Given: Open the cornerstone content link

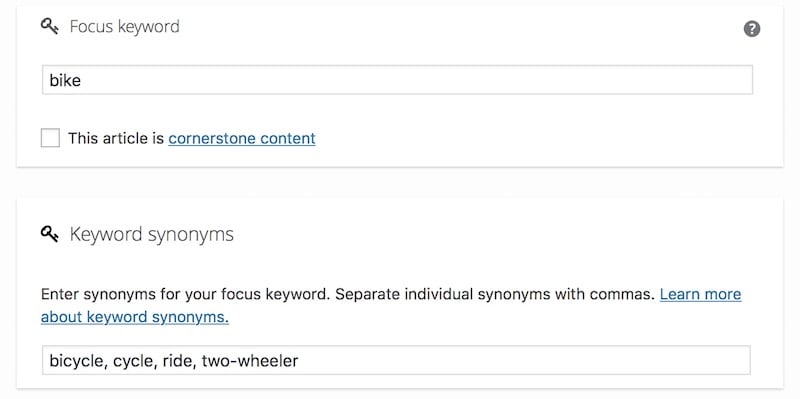Looking at the screenshot, I should pyautogui.click(x=242, y=138).
